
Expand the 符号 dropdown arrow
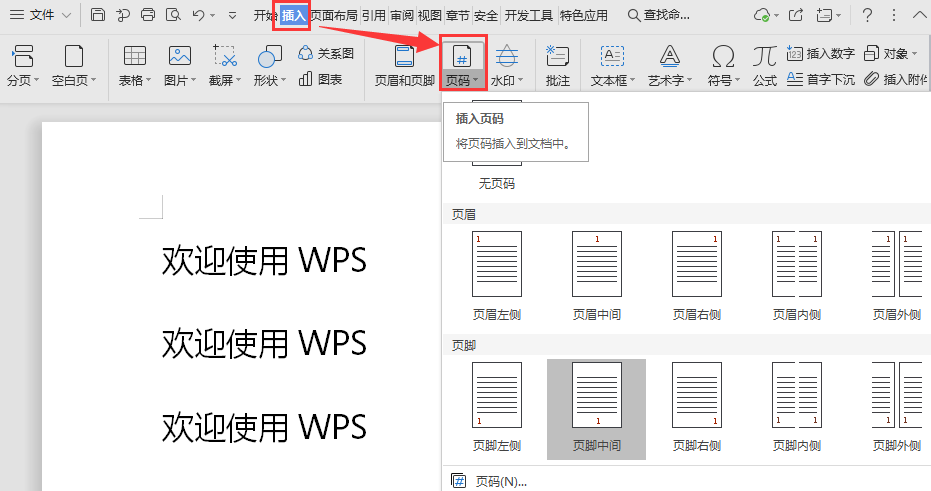pyautogui.click(x=737, y=80)
